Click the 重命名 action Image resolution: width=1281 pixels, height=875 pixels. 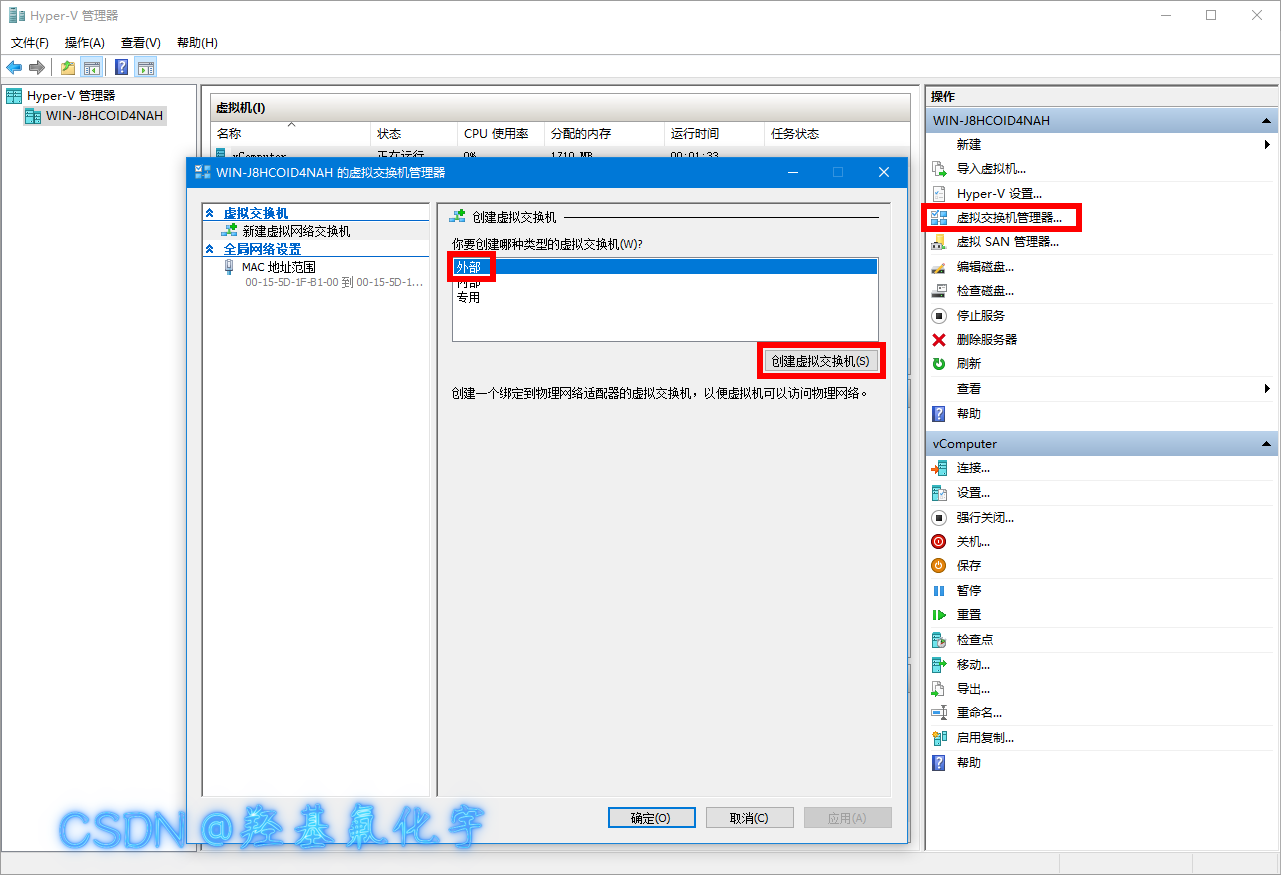click(979, 713)
